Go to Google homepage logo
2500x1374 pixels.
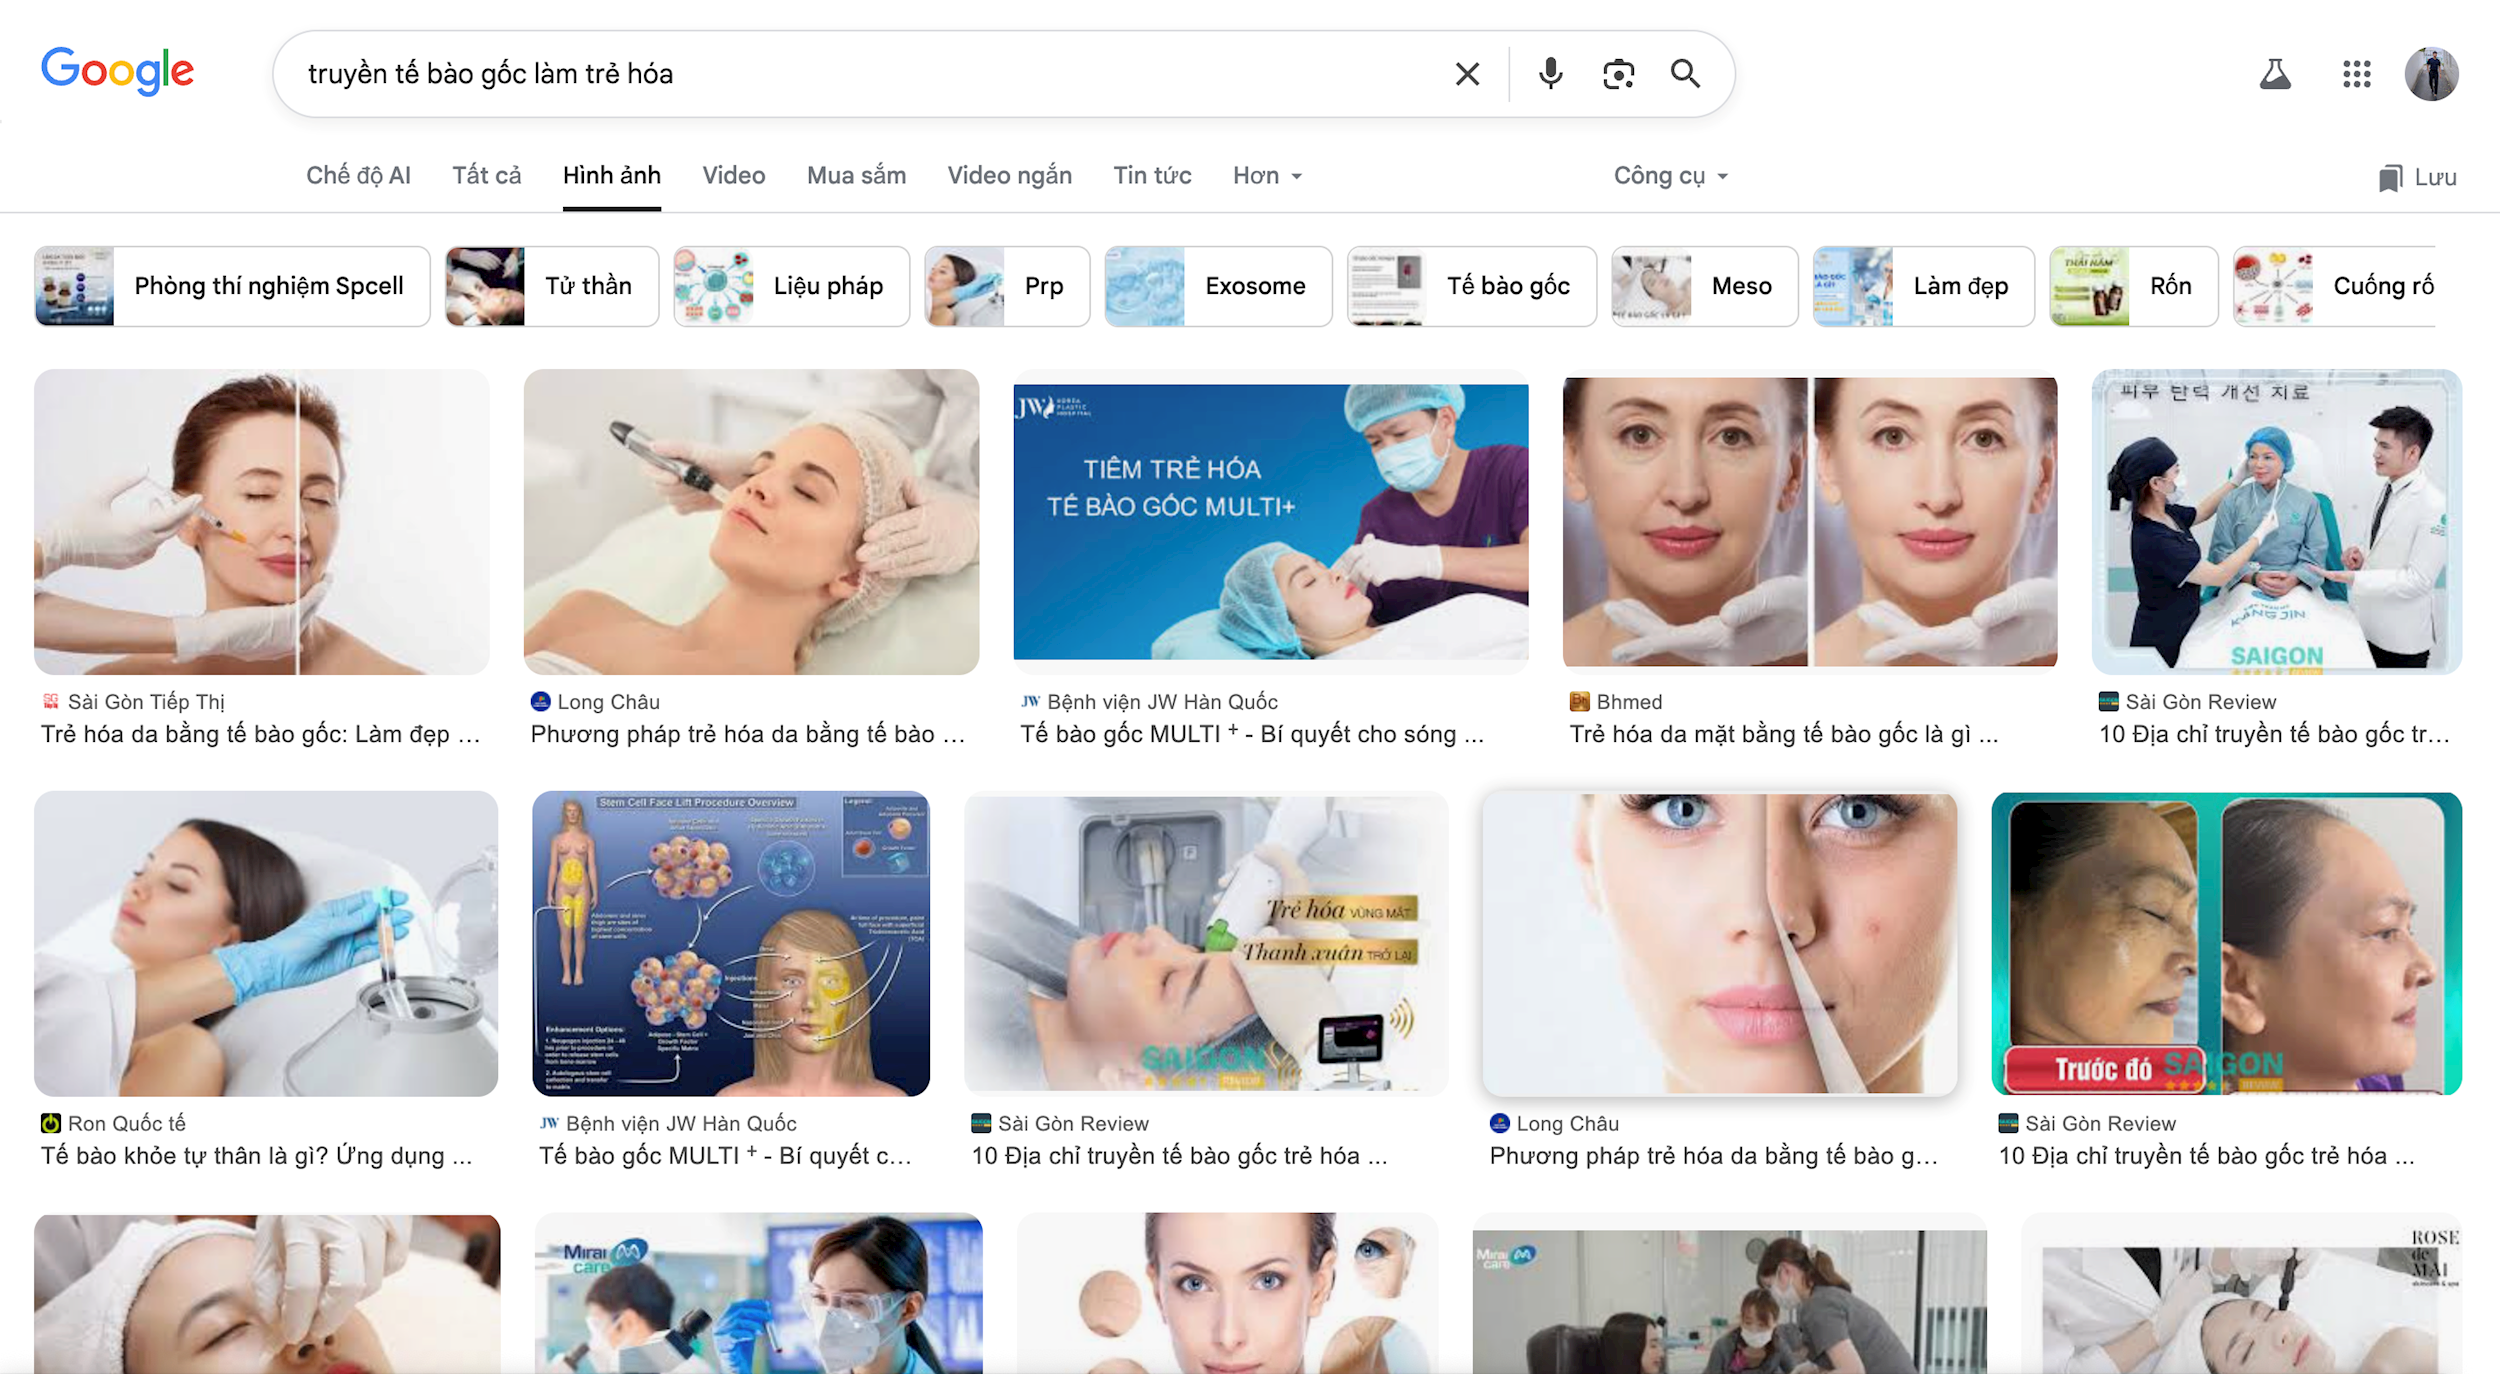(118, 72)
